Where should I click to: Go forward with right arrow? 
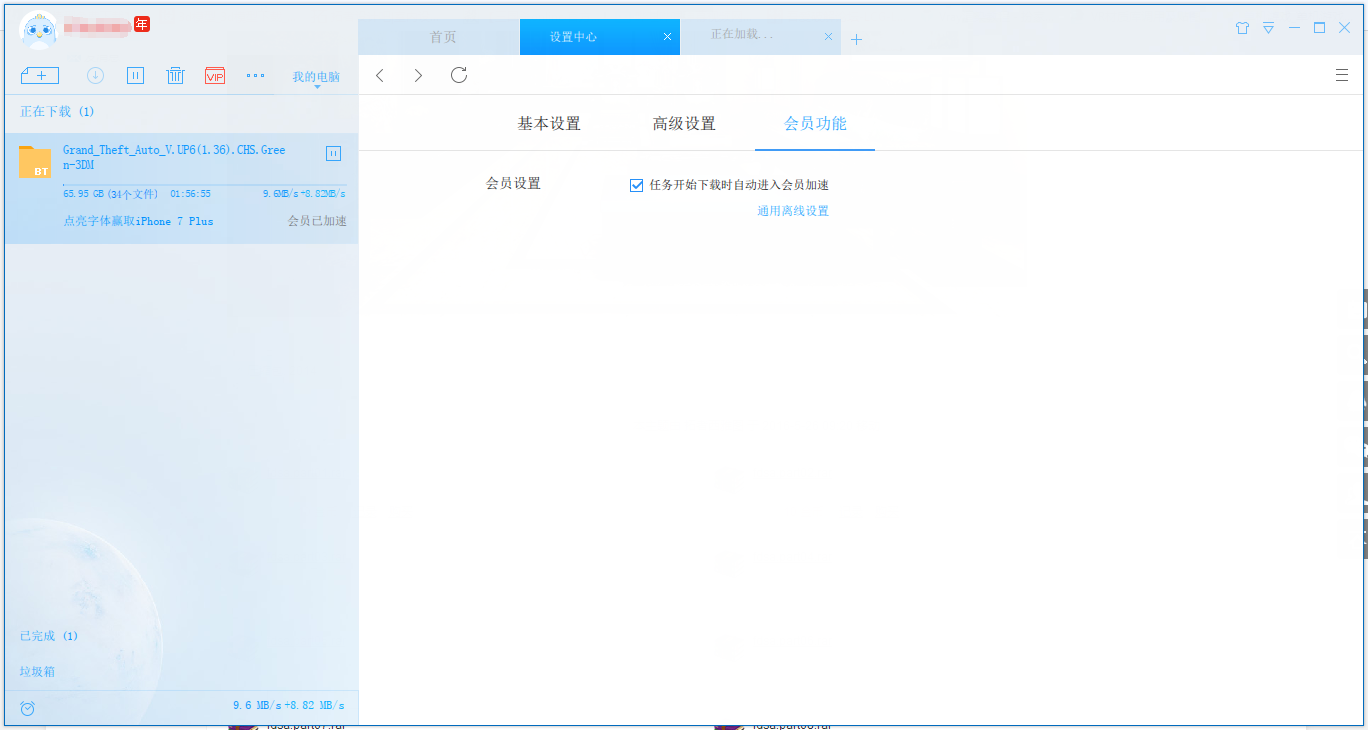tap(418, 75)
